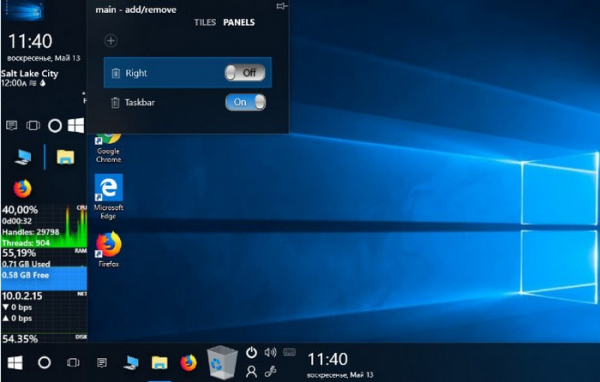The height and width of the screenshot is (382, 600).
Task: Open the Recycle Bin on the taskbar
Action: [x=222, y=362]
